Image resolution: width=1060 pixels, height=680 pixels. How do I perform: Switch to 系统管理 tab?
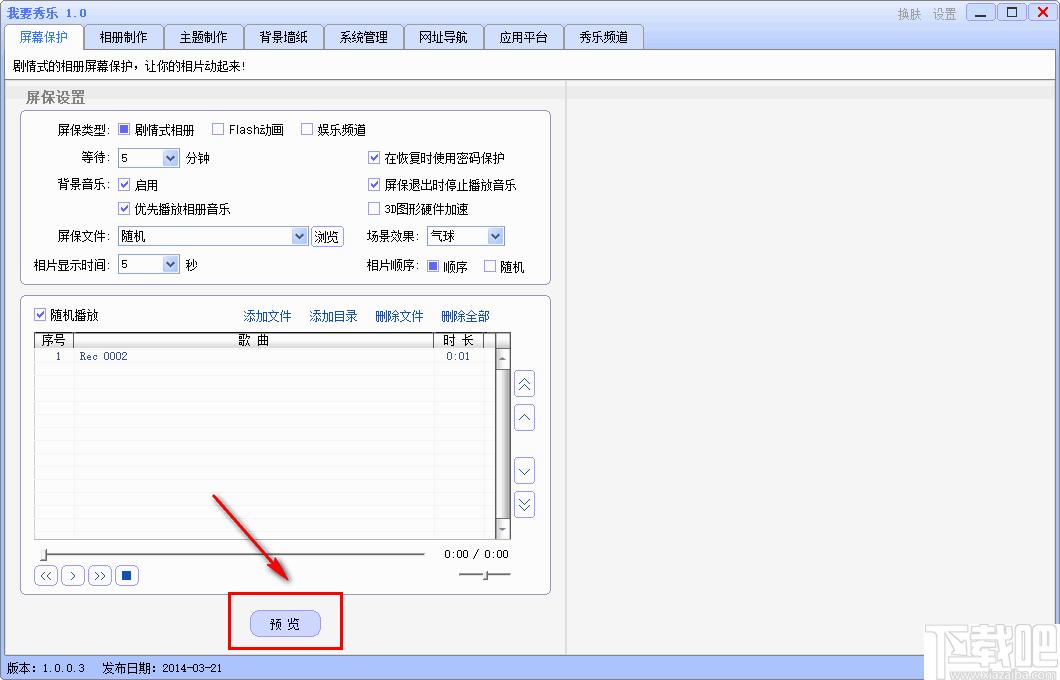pyautogui.click(x=364, y=37)
